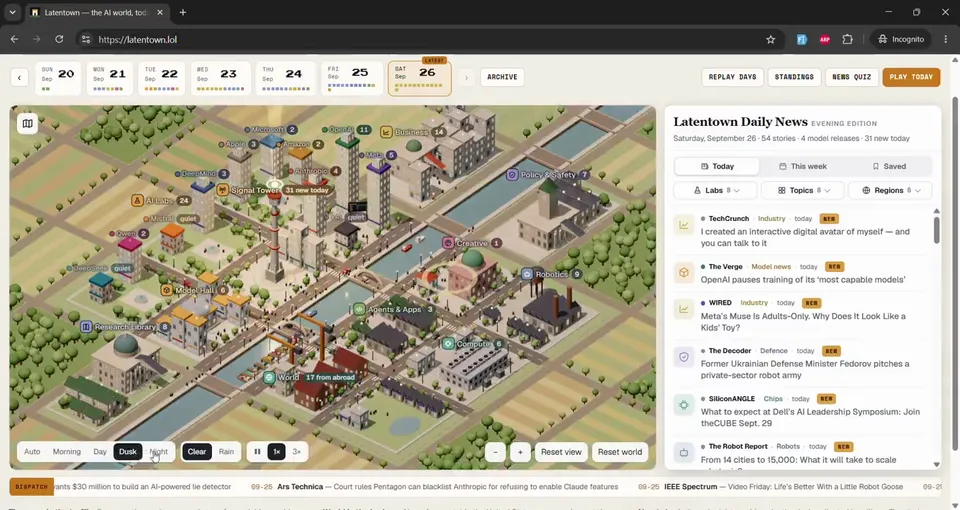Image resolution: width=960 pixels, height=510 pixels.
Task: Click the Agents & Apps icon
Action: click(359, 309)
